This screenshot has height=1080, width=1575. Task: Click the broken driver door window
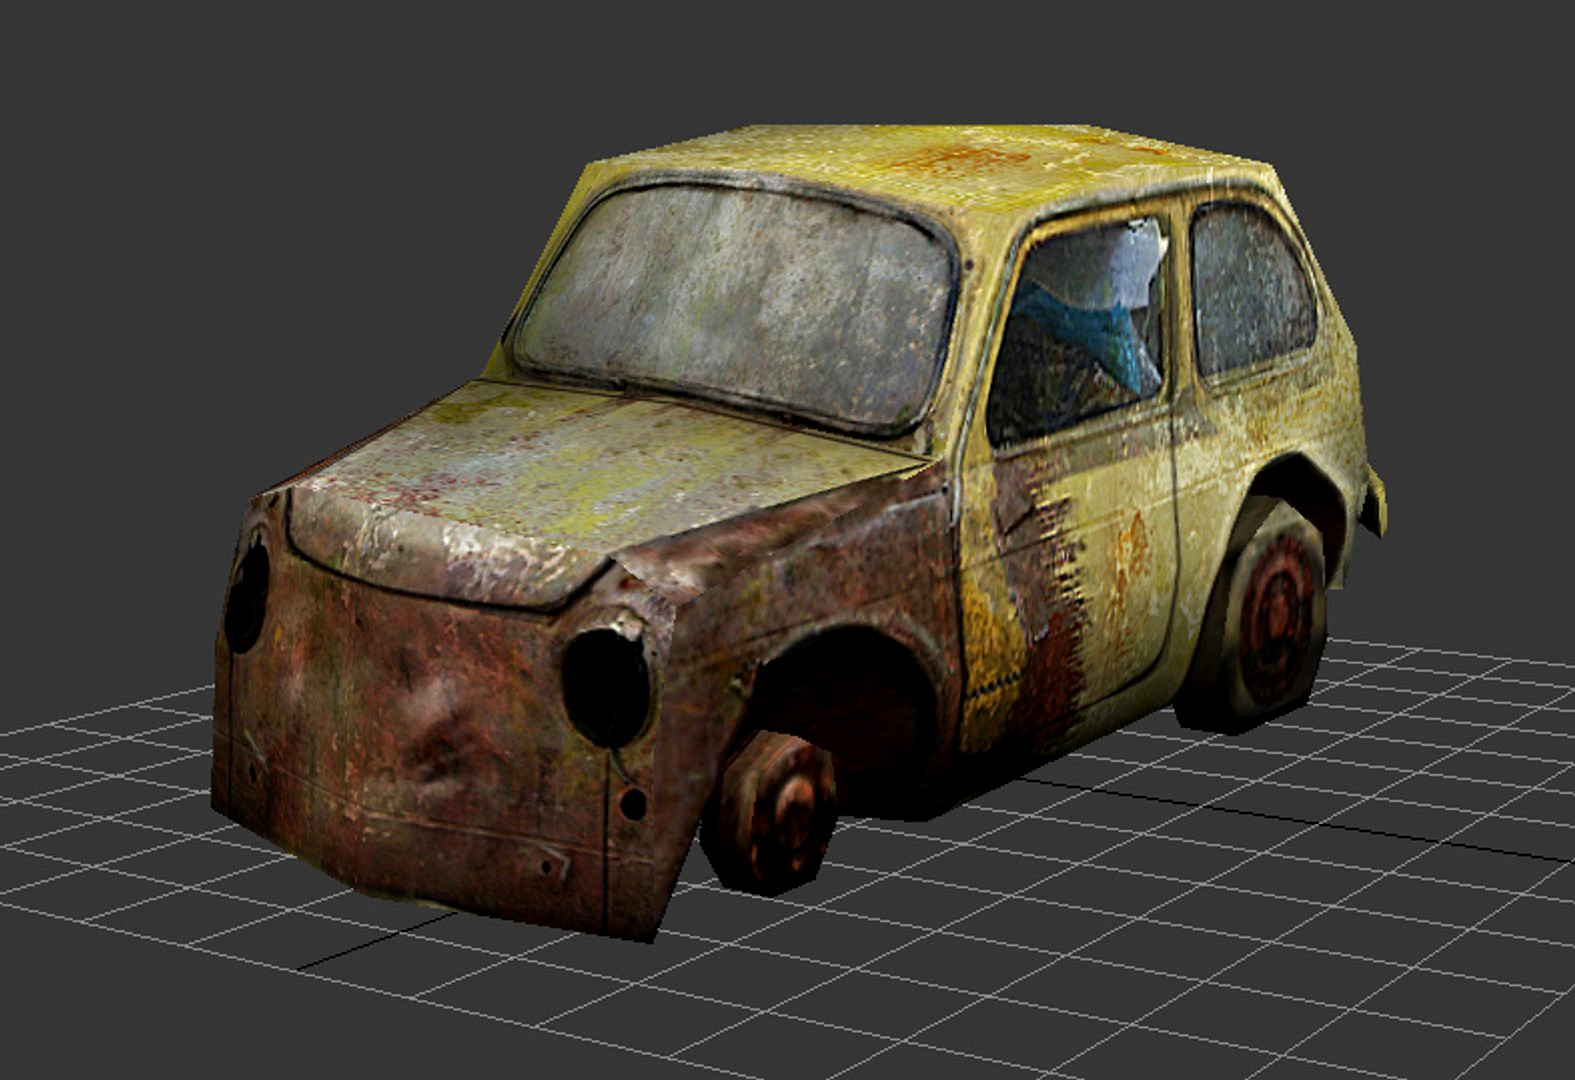pos(1078,331)
